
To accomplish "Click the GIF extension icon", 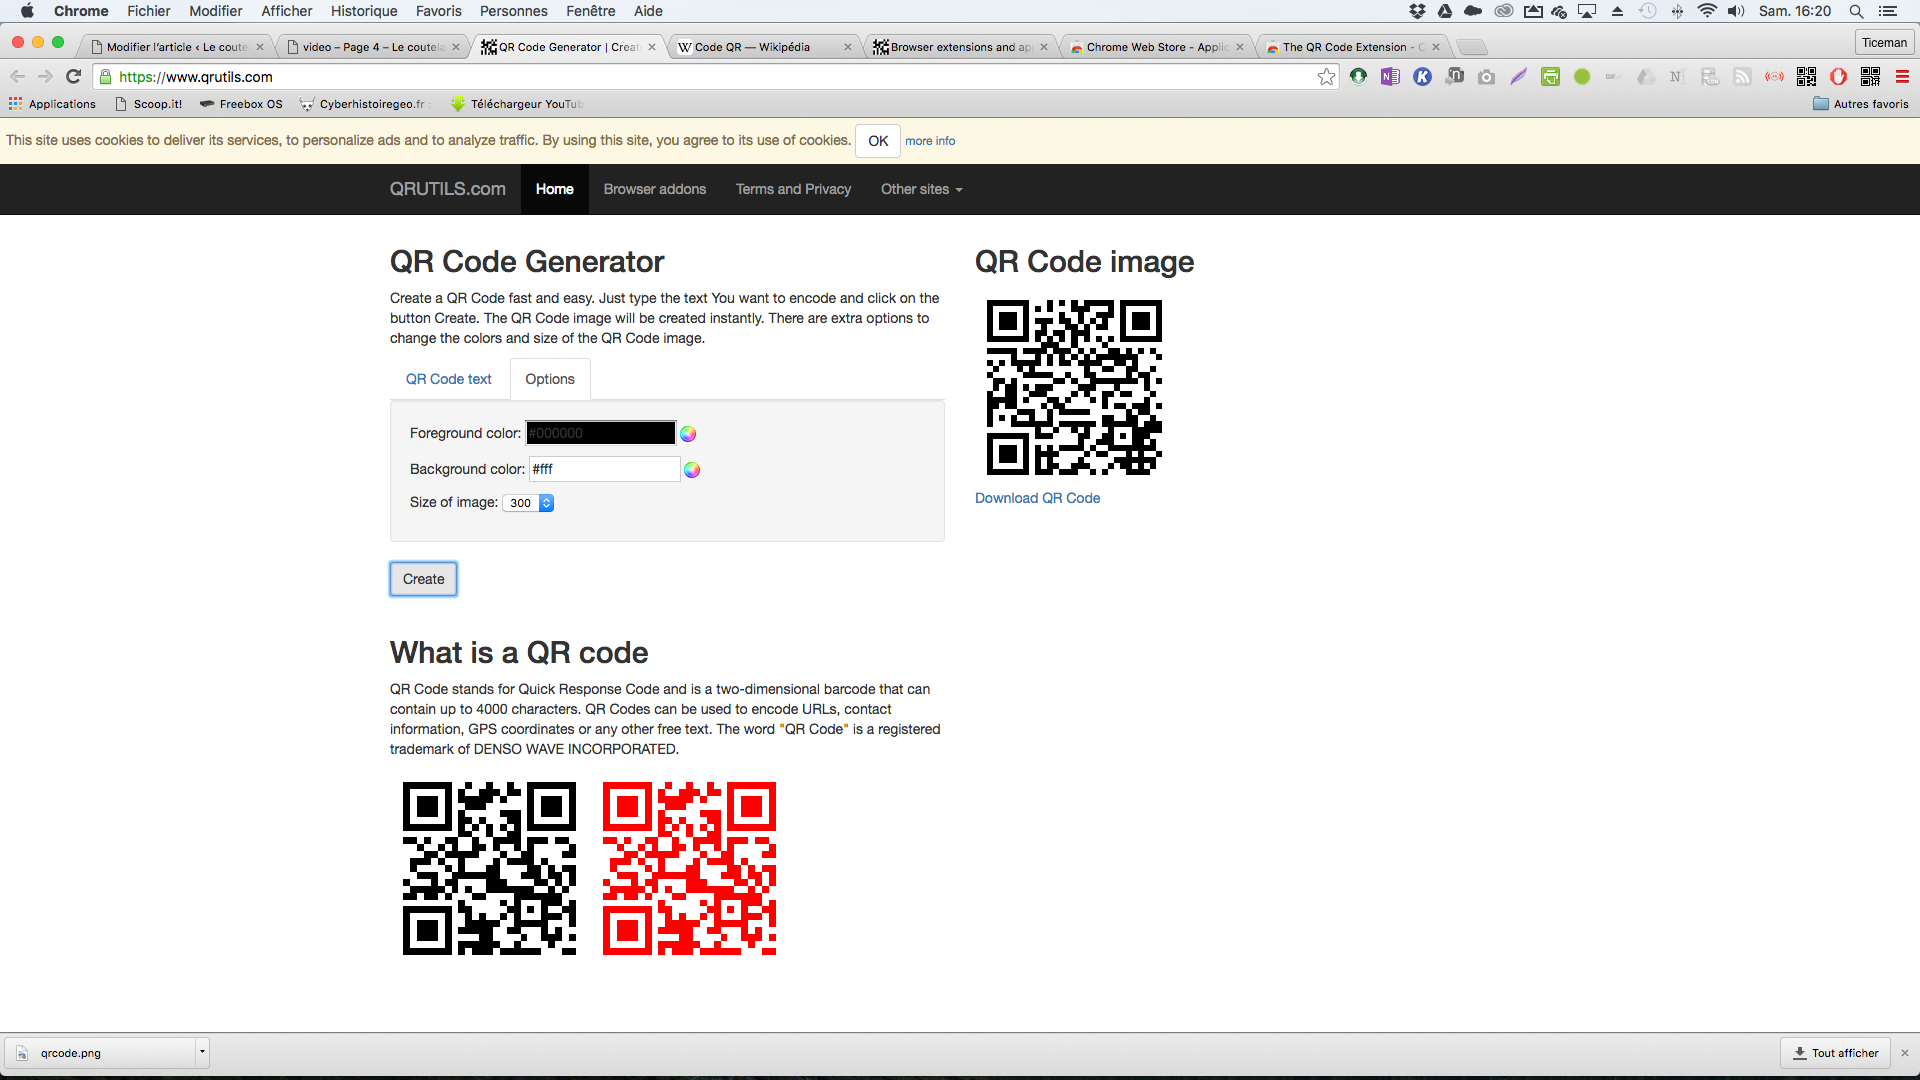I will point(1612,77).
